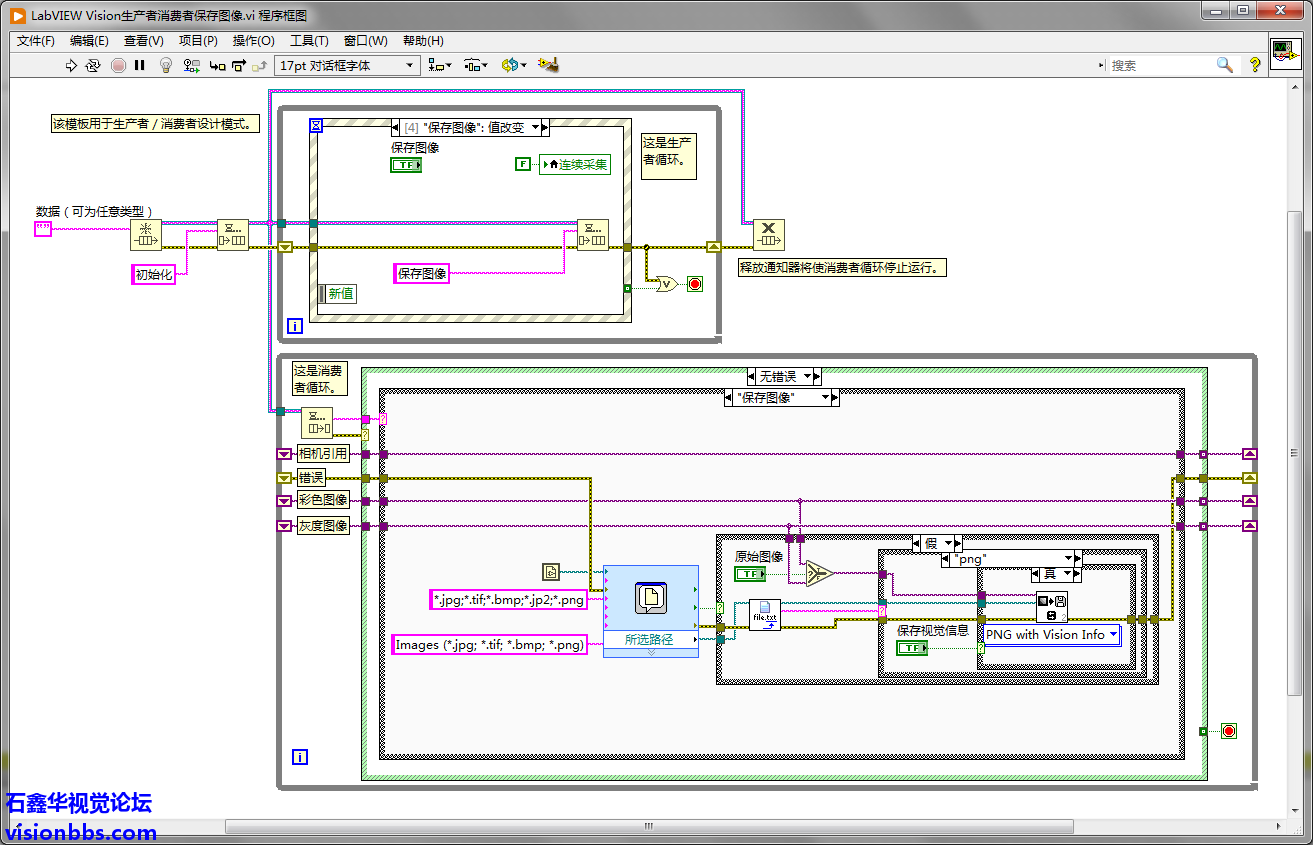The image size is (1313, 845).
Task: Click the Run arrow in the toolbar
Action: coord(71,65)
